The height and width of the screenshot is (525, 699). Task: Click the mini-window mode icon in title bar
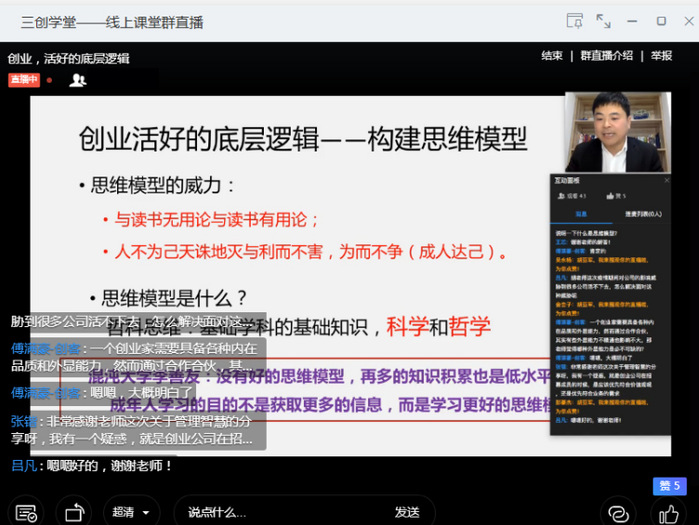click(x=574, y=20)
